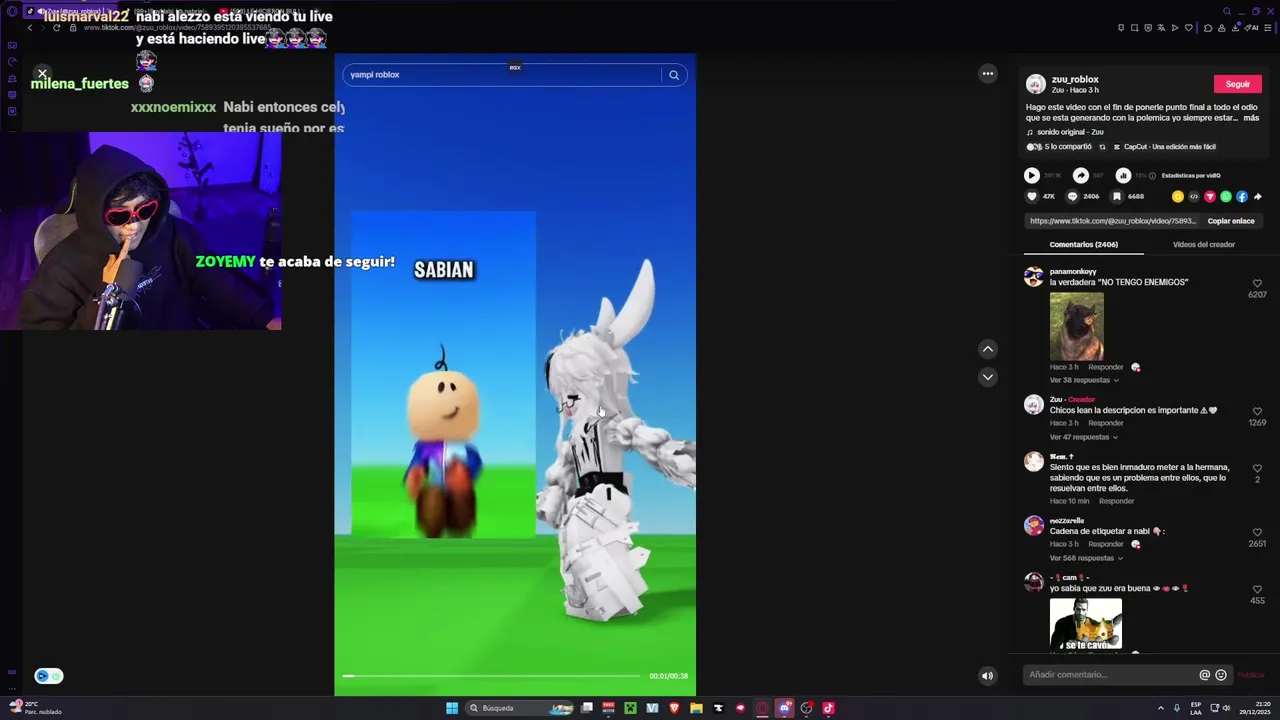Open weather widget showing 20°C

point(36,708)
